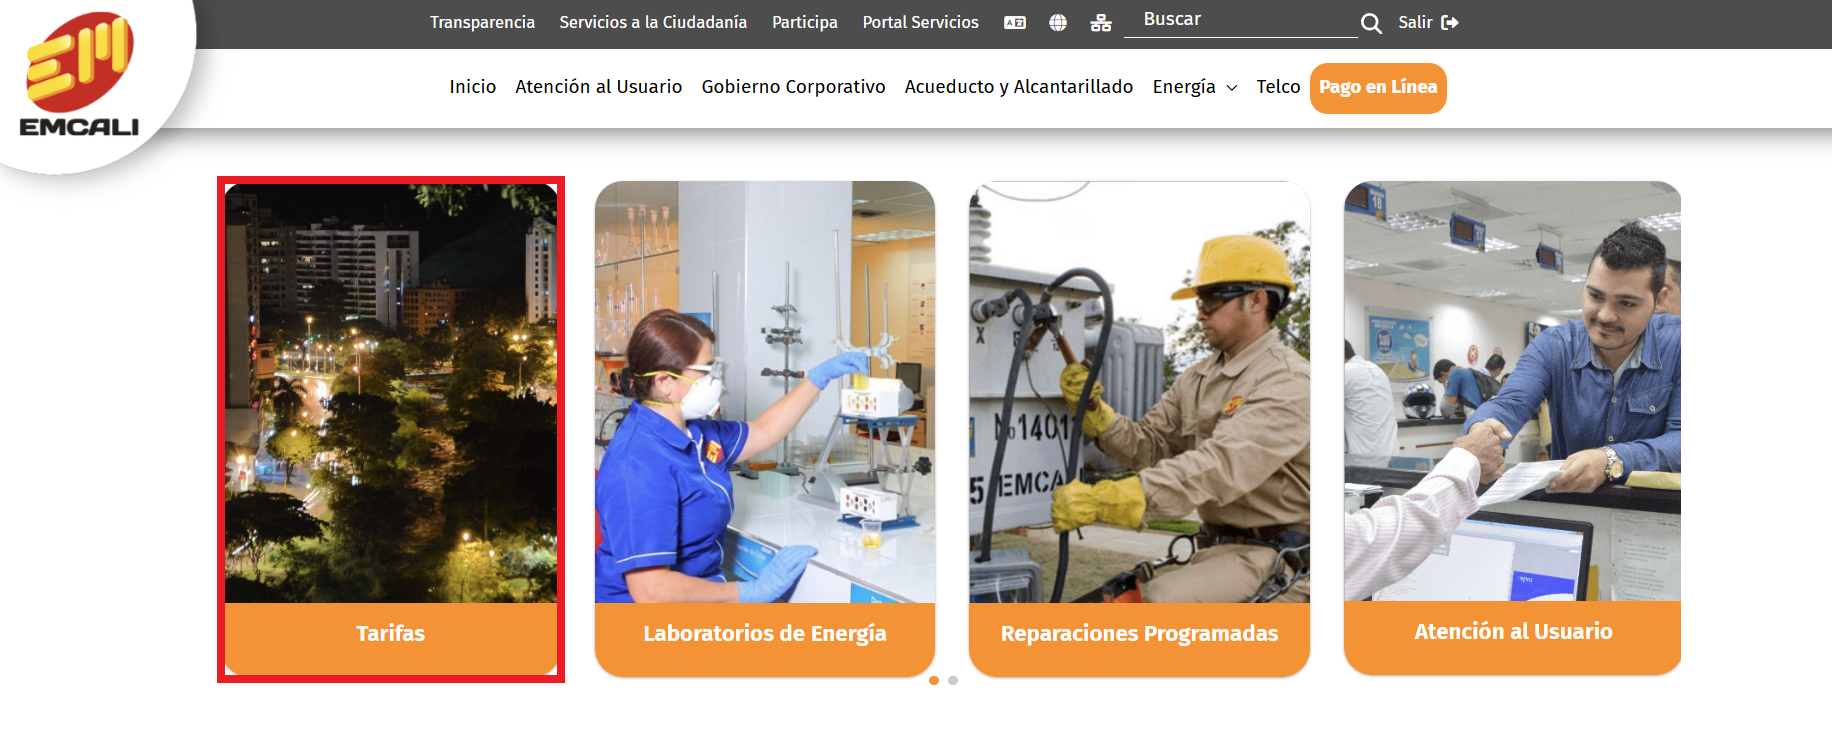1832x737 pixels.
Task: Open the A-Z glossary icon
Action: pos(1015,22)
